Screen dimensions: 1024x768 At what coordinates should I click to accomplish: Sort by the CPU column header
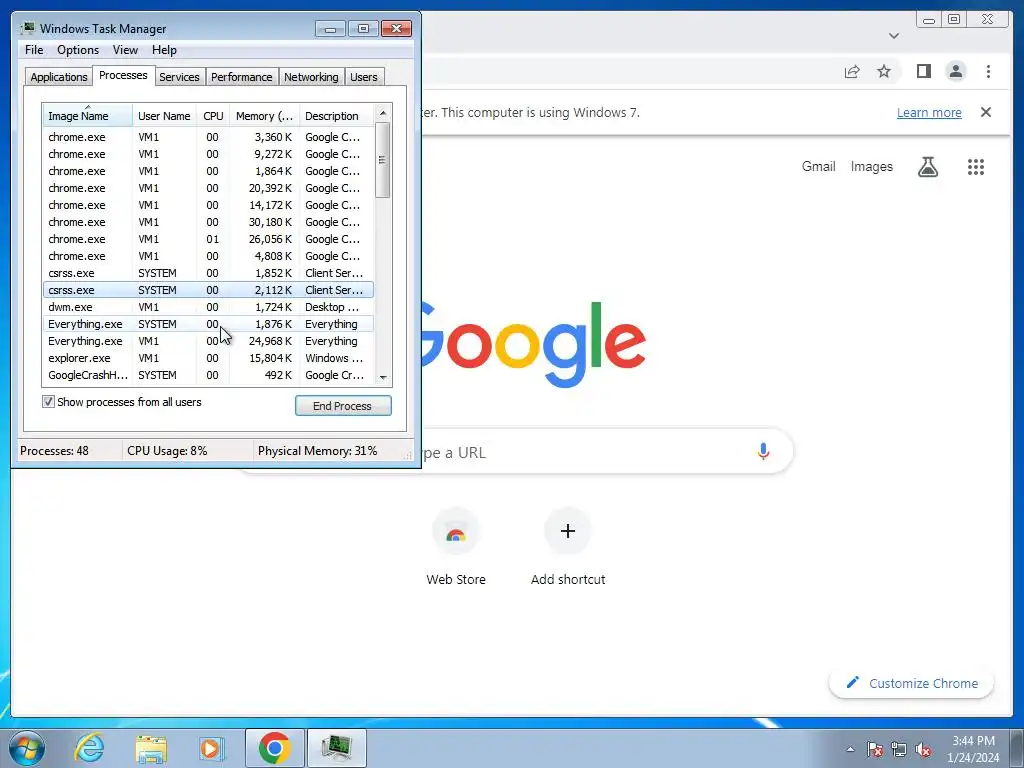213,116
